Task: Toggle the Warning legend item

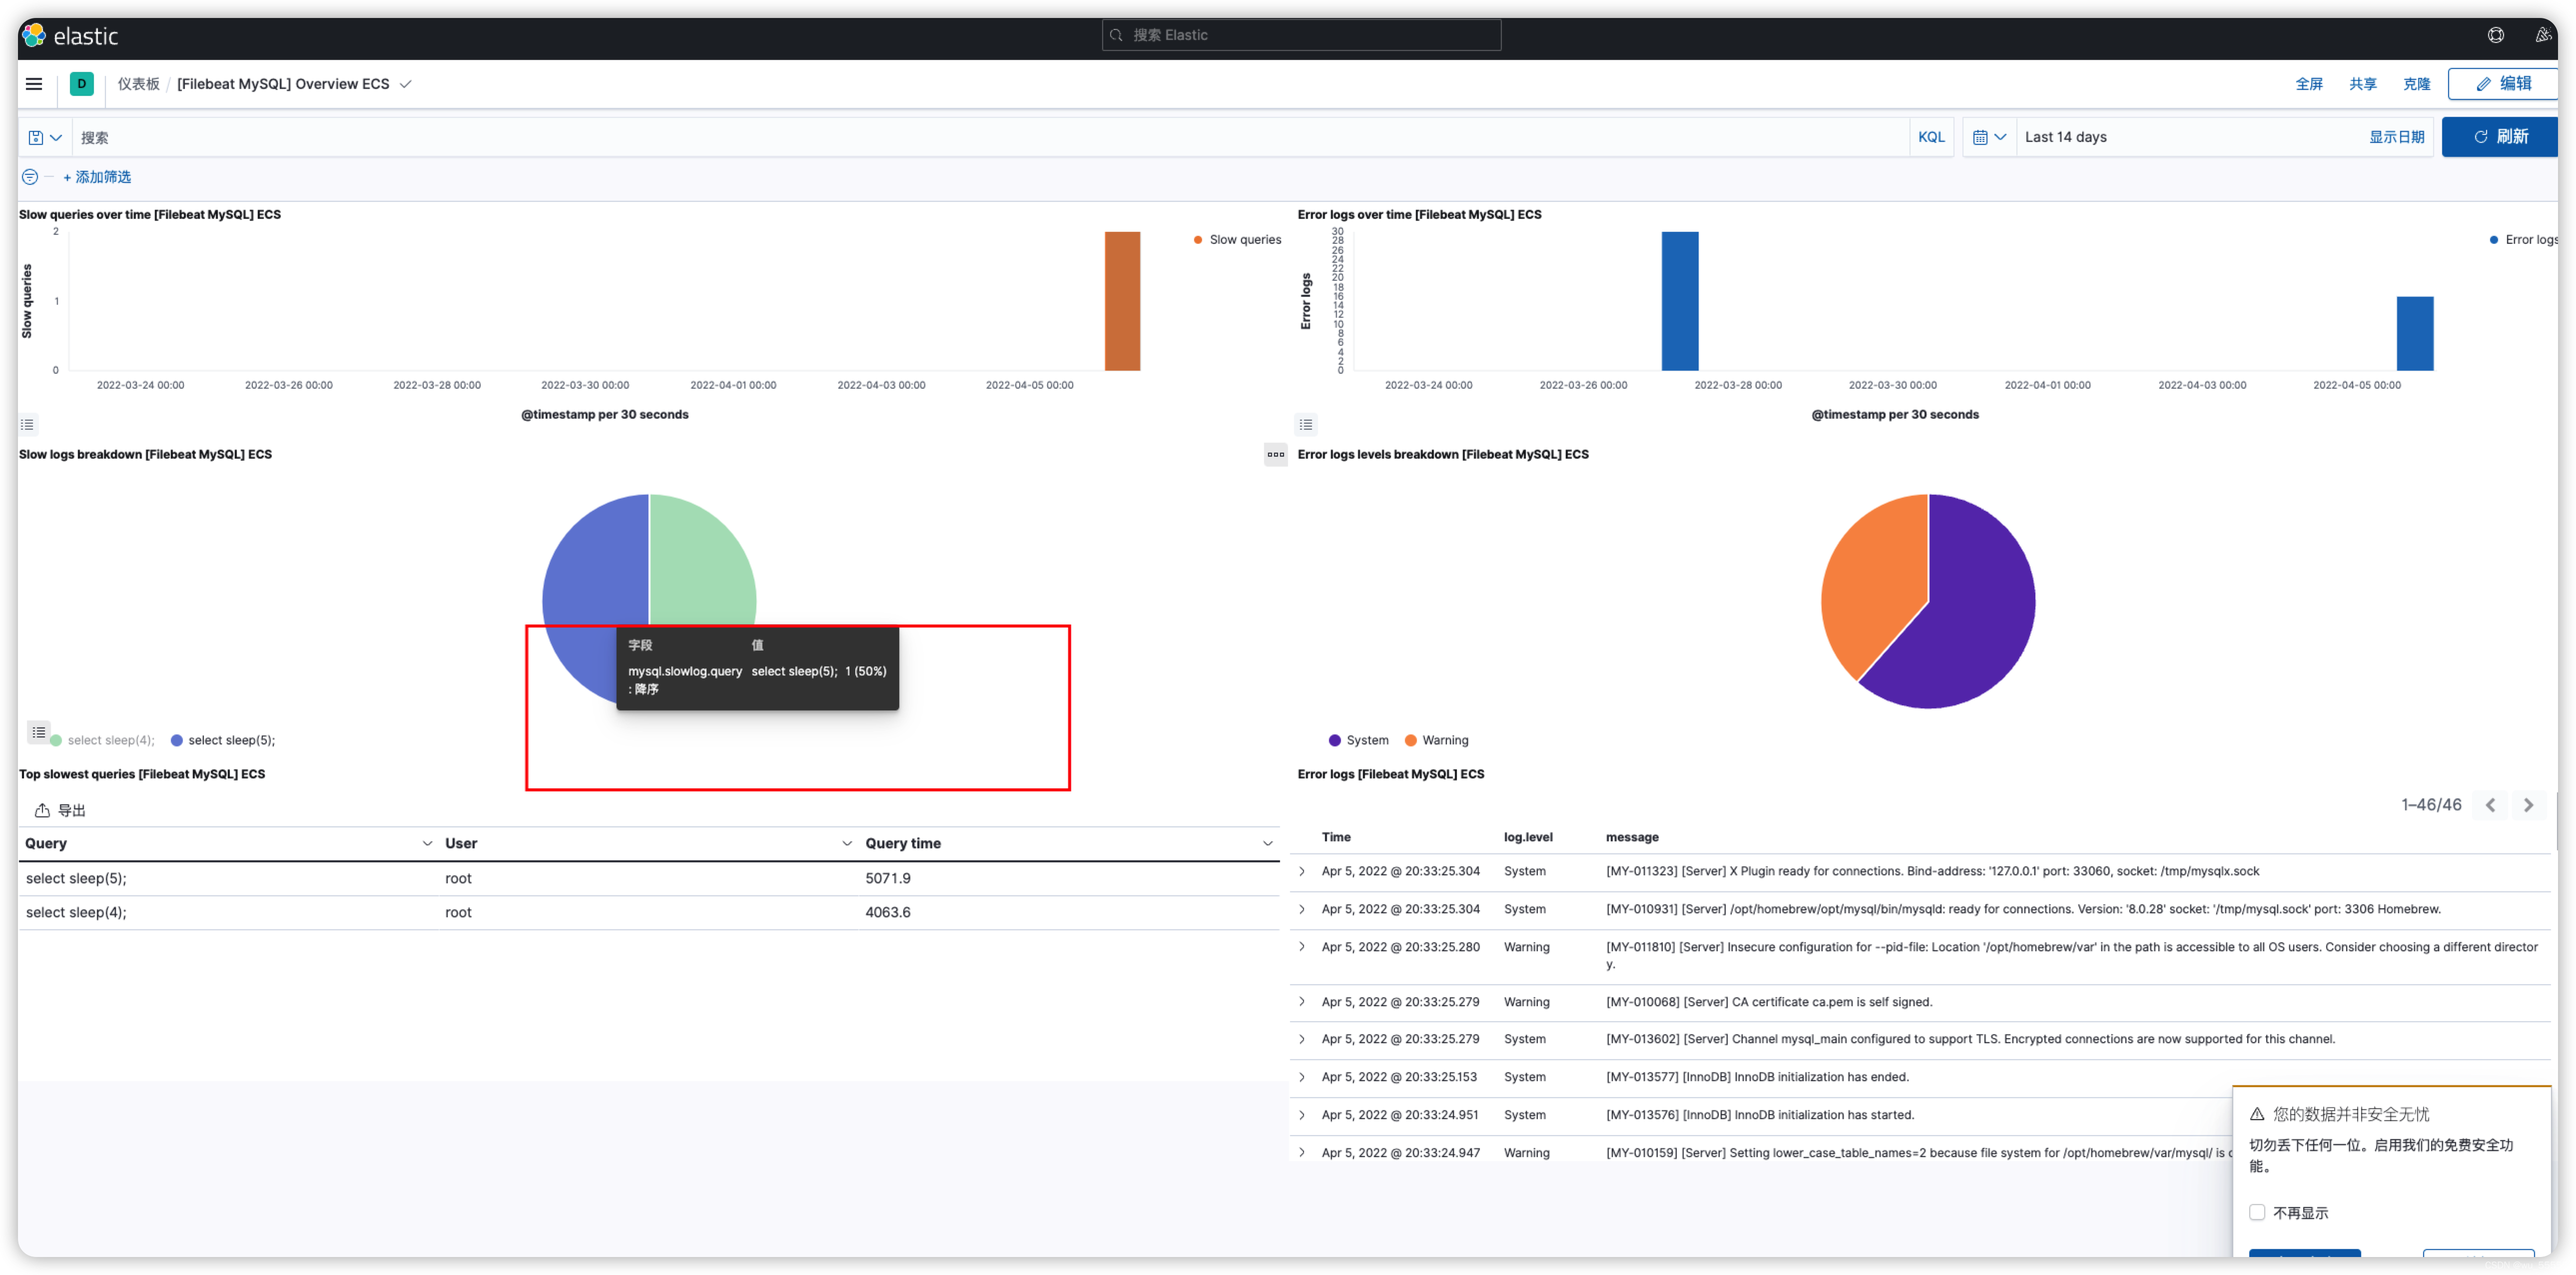Action: click(x=1444, y=741)
